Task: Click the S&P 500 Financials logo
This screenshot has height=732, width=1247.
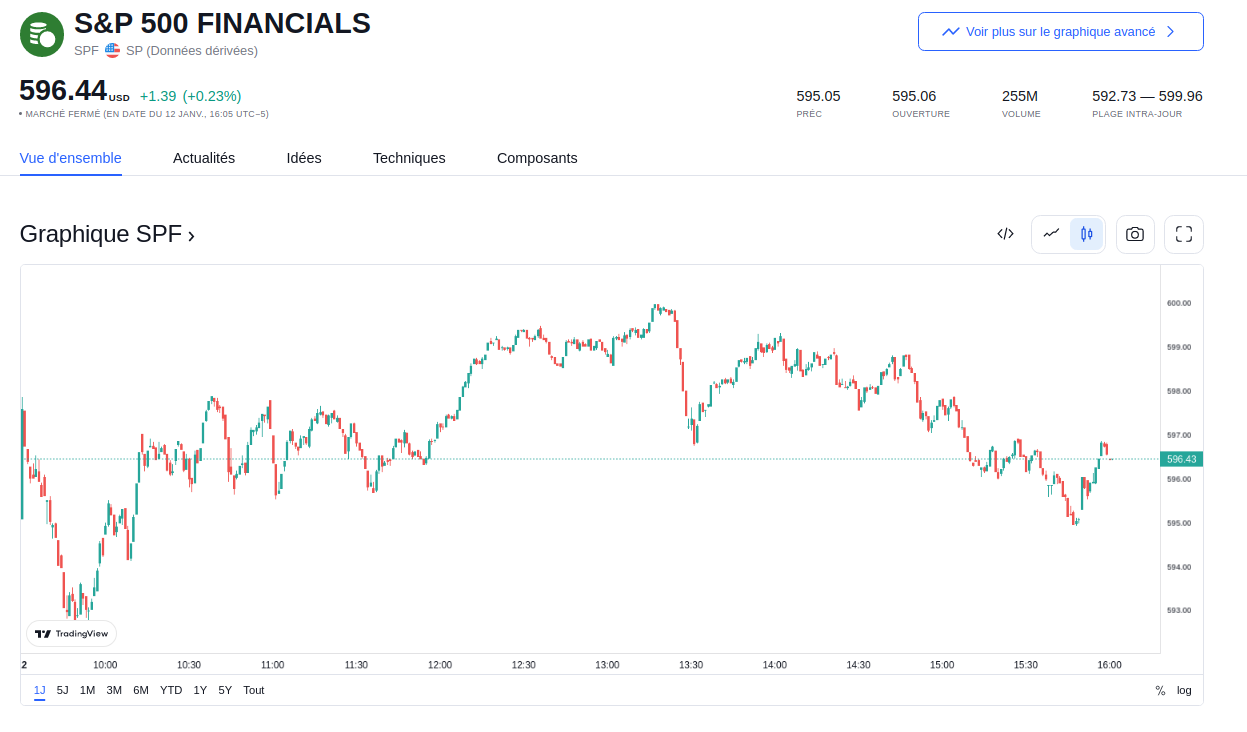Action: (42, 35)
